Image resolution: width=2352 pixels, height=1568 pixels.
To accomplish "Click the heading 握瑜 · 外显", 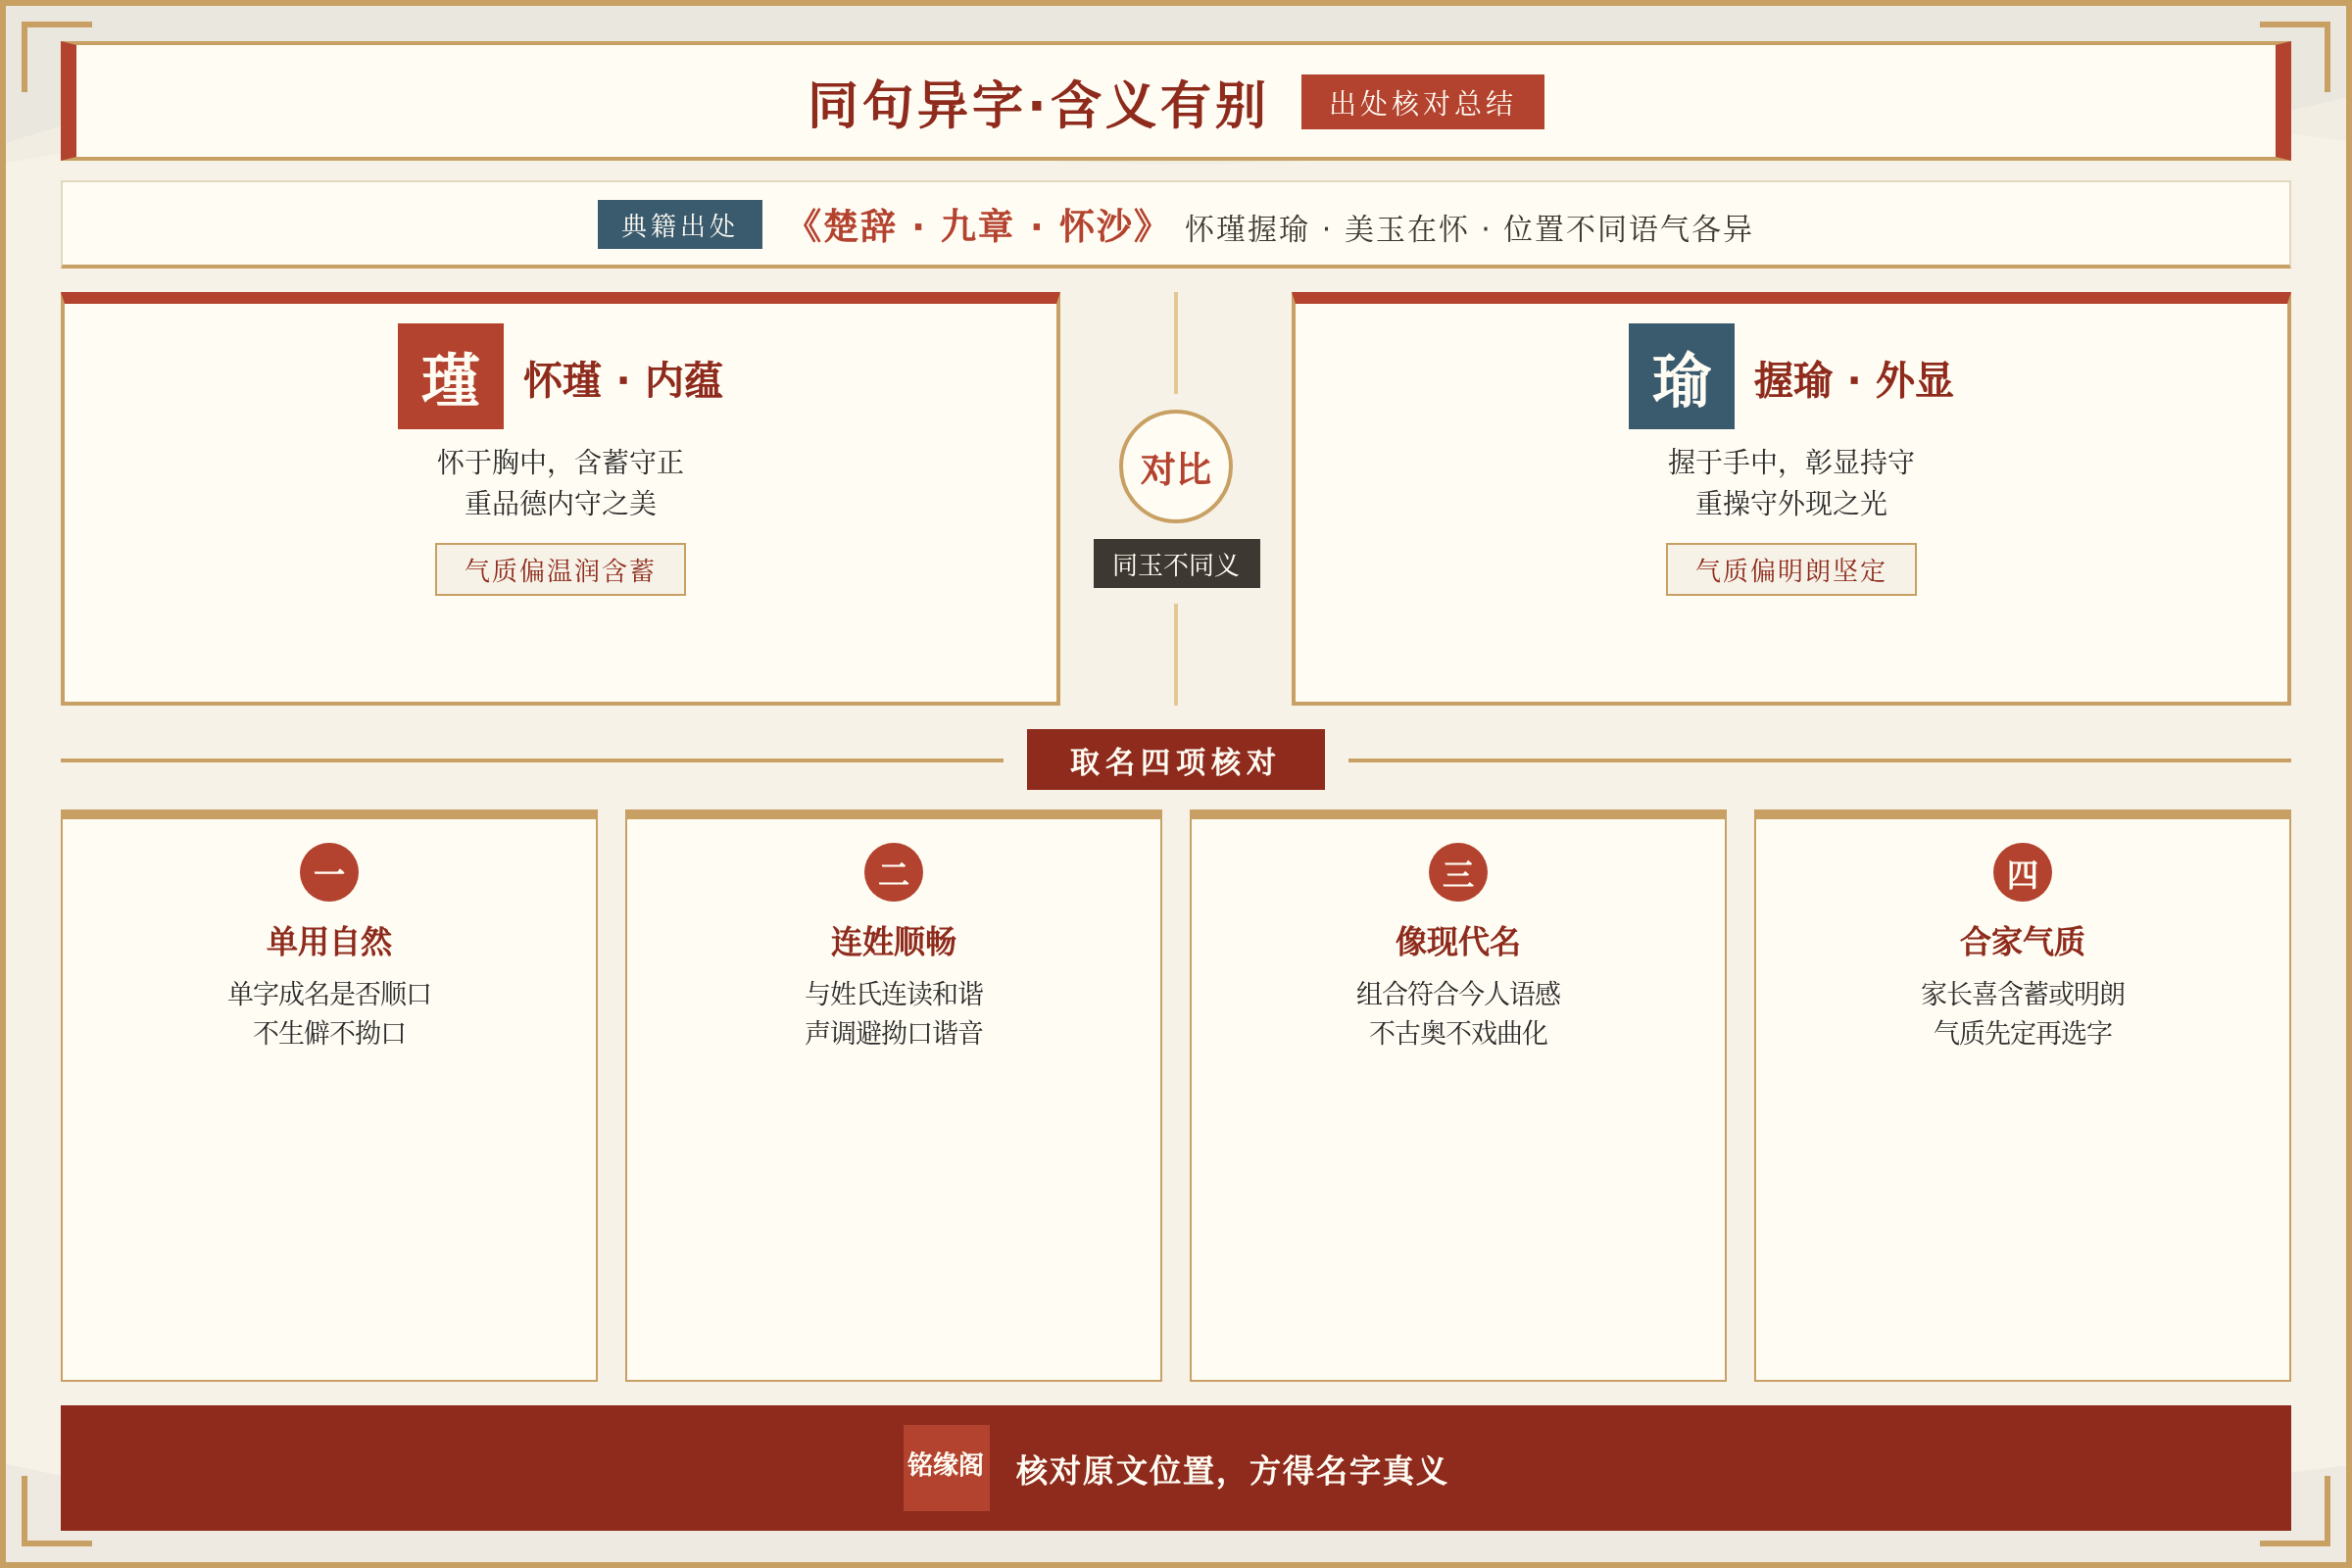I will click(1854, 380).
